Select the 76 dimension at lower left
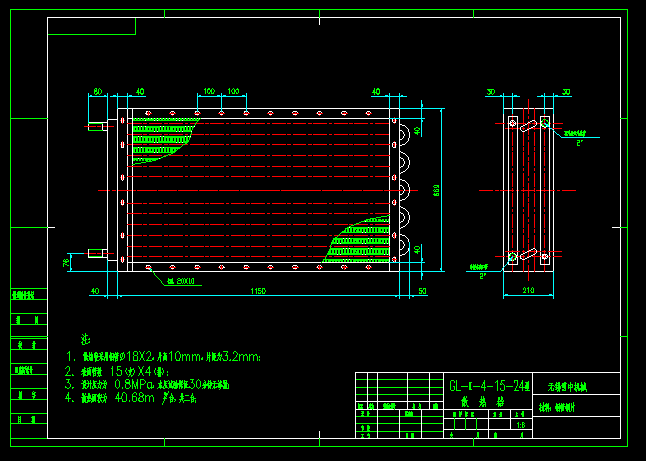The height and width of the screenshot is (461, 646). [68, 262]
